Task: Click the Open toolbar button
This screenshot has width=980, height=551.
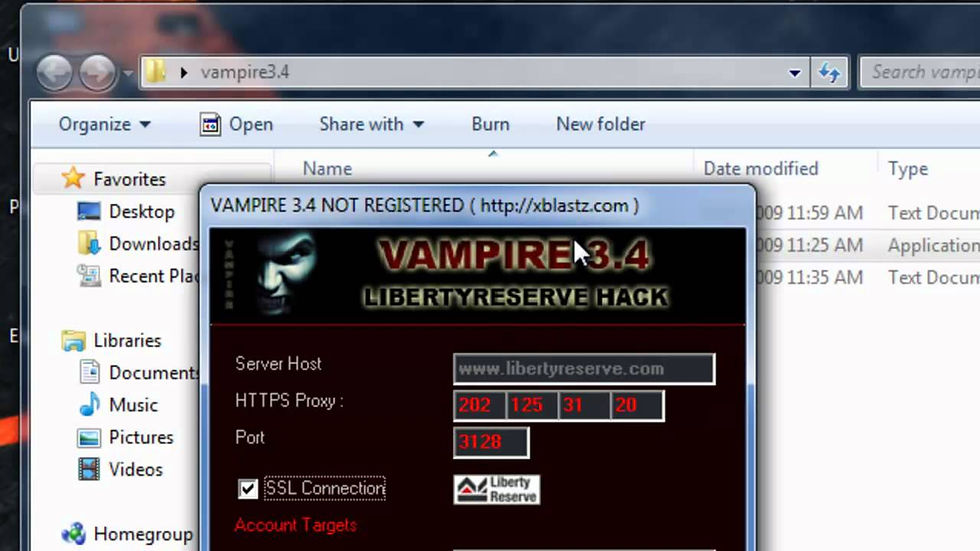Action: tap(236, 124)
